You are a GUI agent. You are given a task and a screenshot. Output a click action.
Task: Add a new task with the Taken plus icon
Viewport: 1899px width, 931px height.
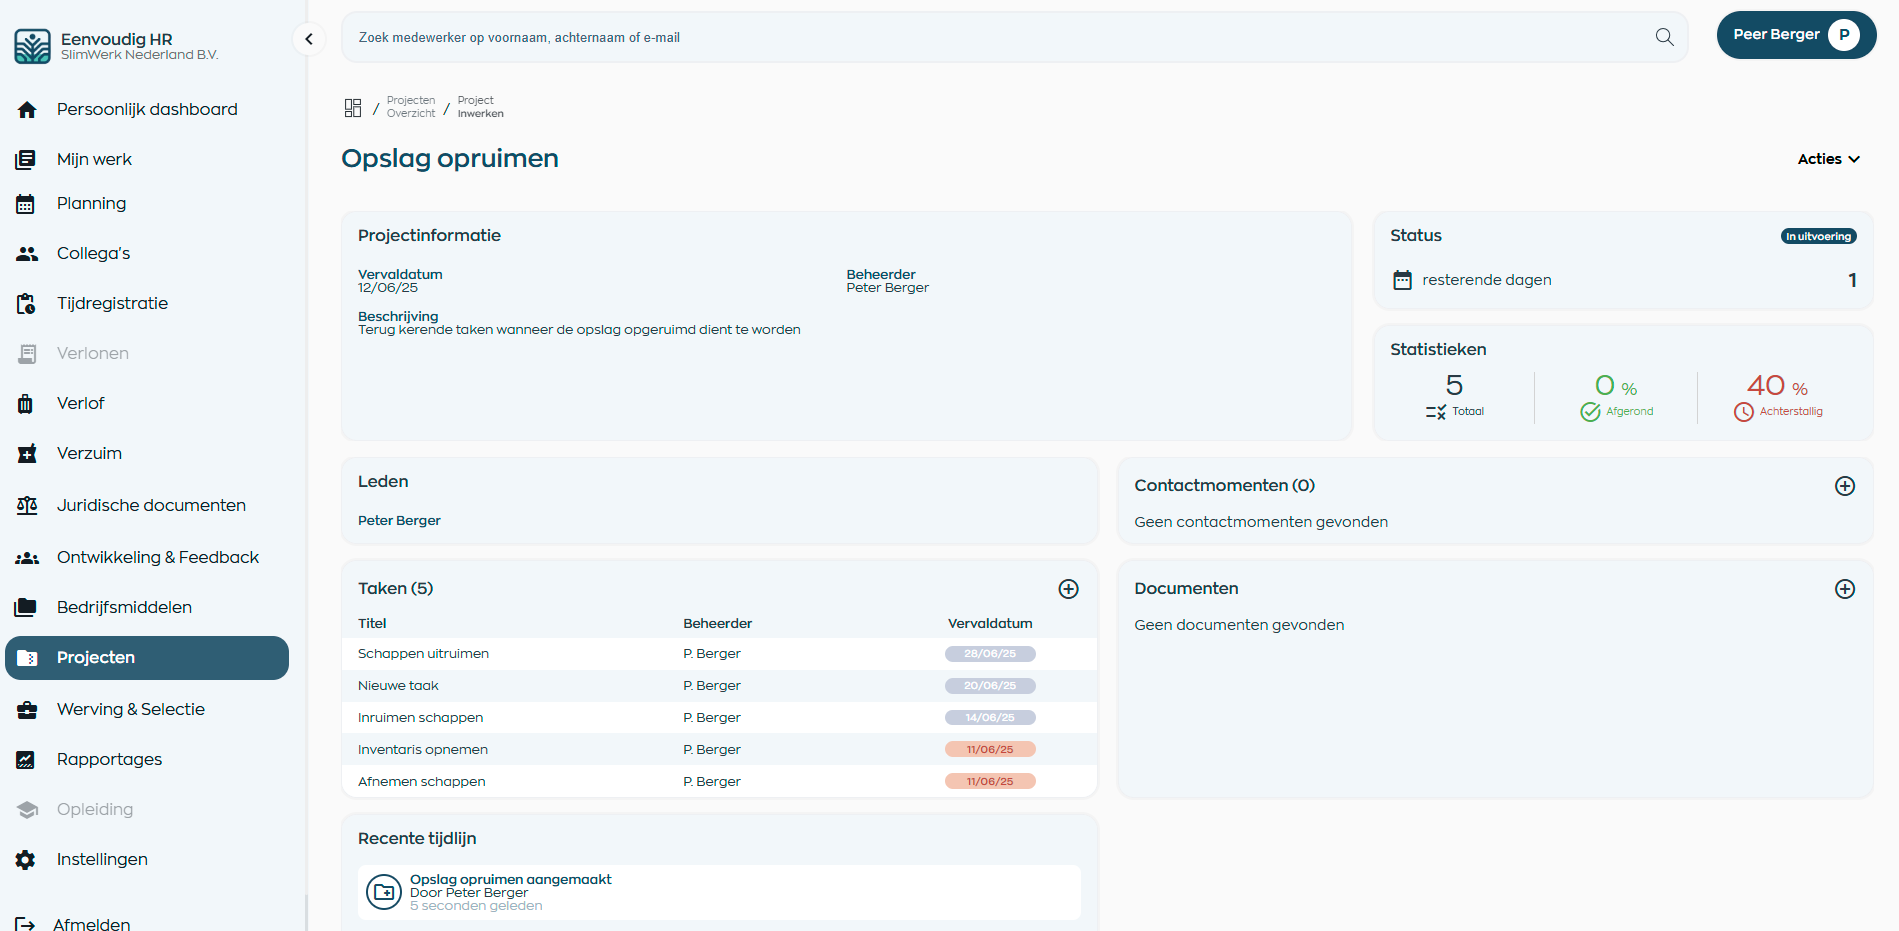(1068, 589)
